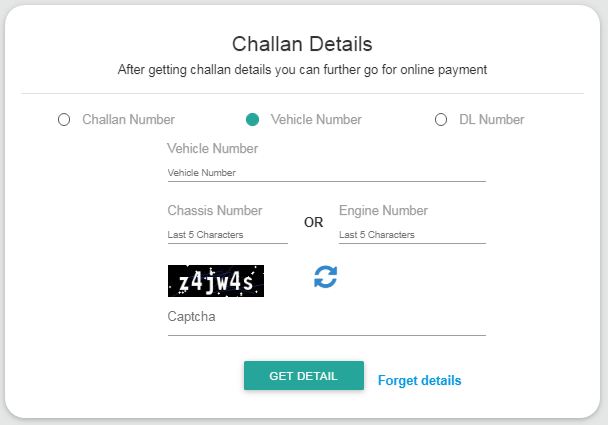608x425 pixels.
Task: Click the Challan Details heading
Action: pos(302,44)
